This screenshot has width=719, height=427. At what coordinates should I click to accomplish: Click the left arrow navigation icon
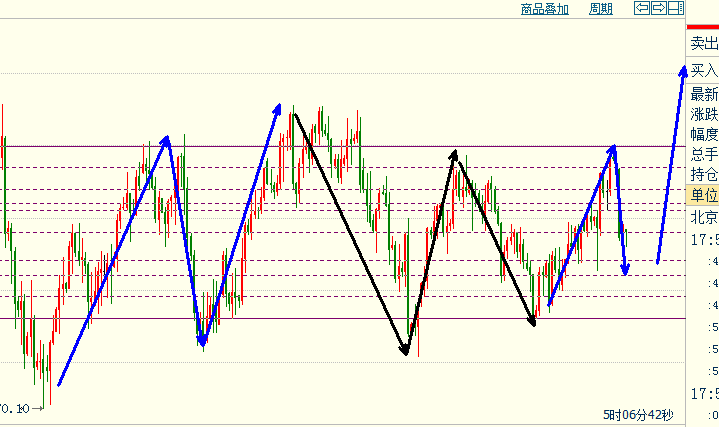[642, 8]
